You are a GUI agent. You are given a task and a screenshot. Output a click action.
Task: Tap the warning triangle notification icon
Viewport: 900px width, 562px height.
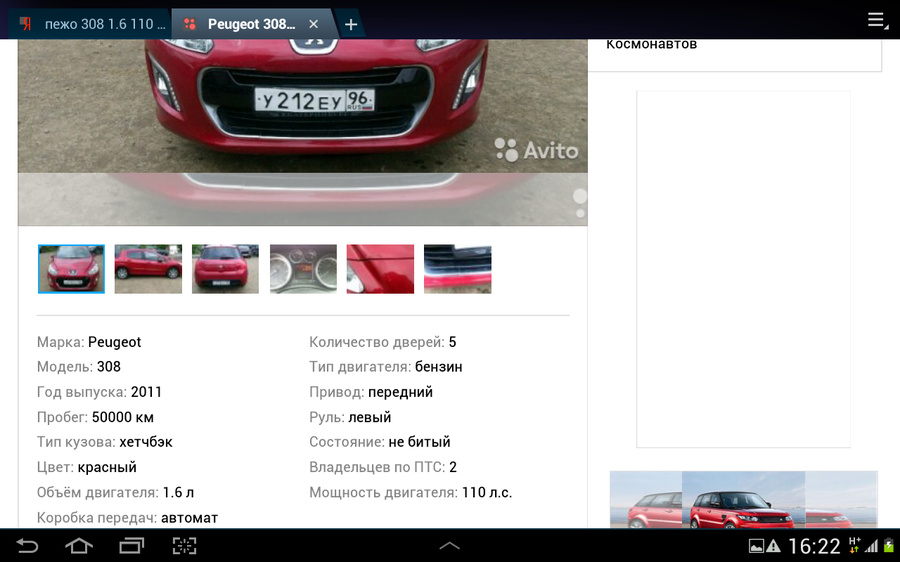(773, 546)
